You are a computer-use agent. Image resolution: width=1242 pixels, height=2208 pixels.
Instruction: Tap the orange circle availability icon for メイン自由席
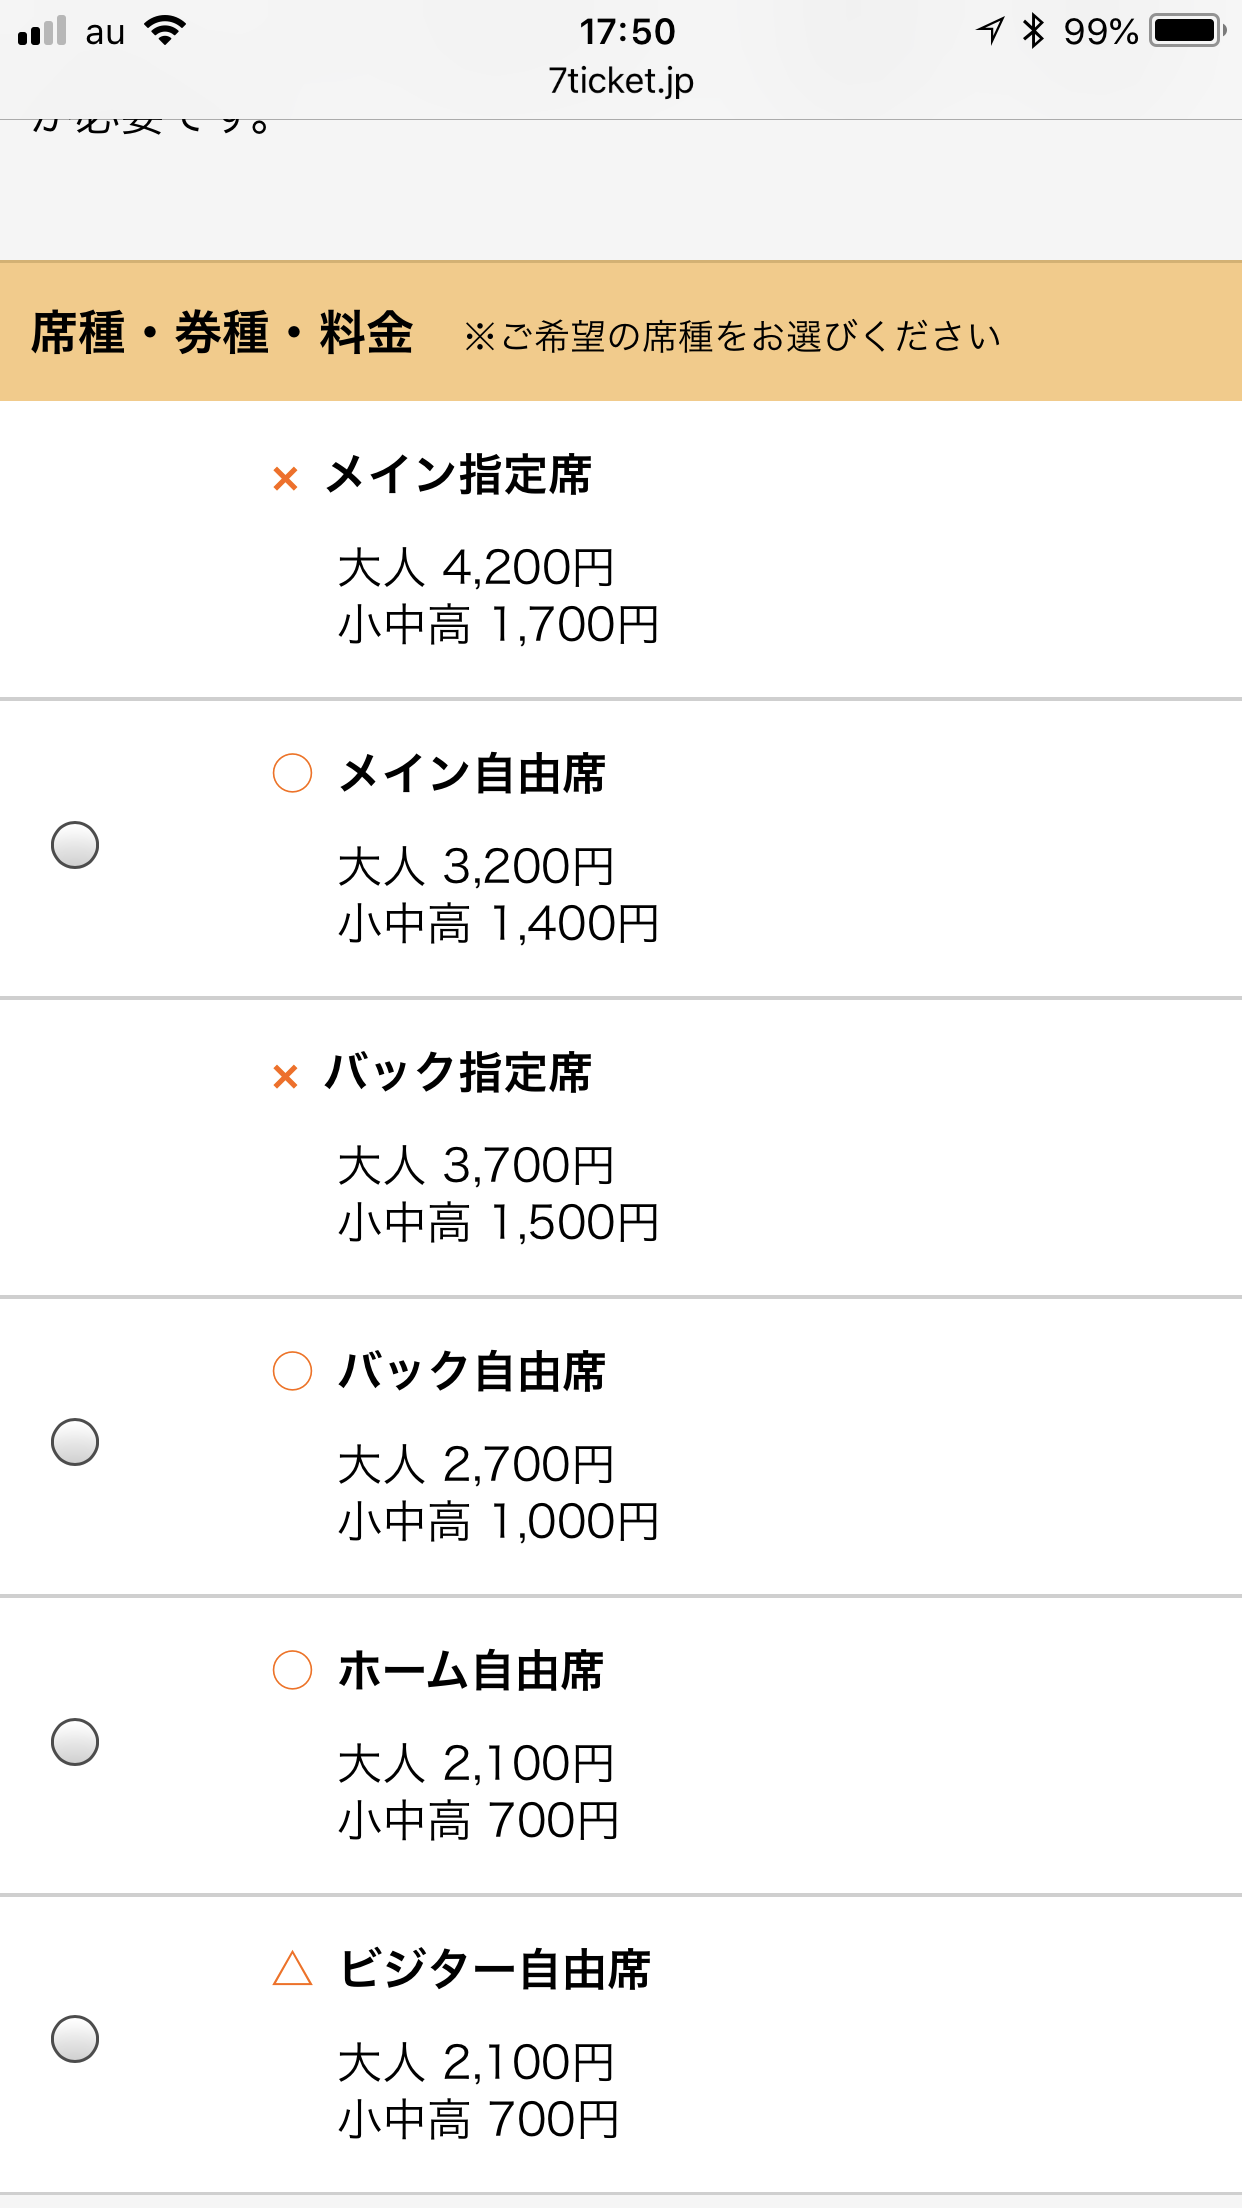(292, 773)
